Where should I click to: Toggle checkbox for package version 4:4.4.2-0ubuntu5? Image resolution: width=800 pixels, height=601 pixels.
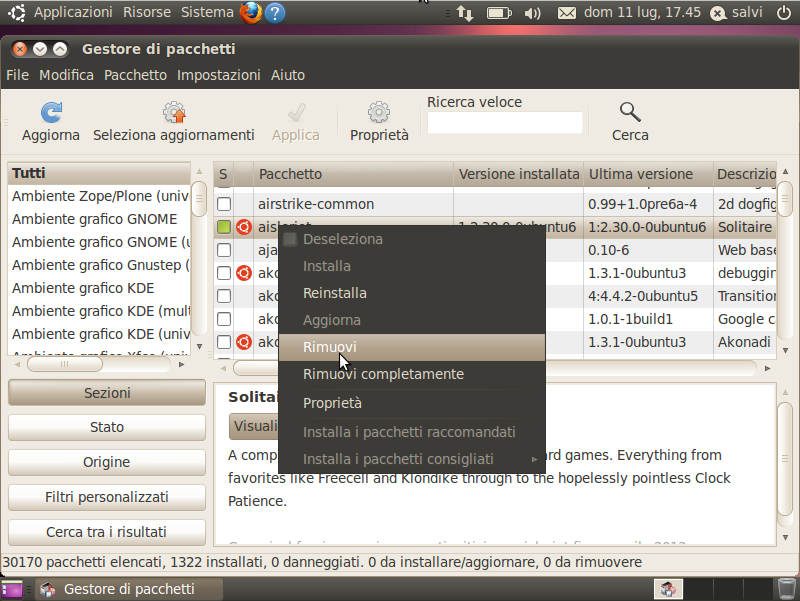tap(224, 296)
